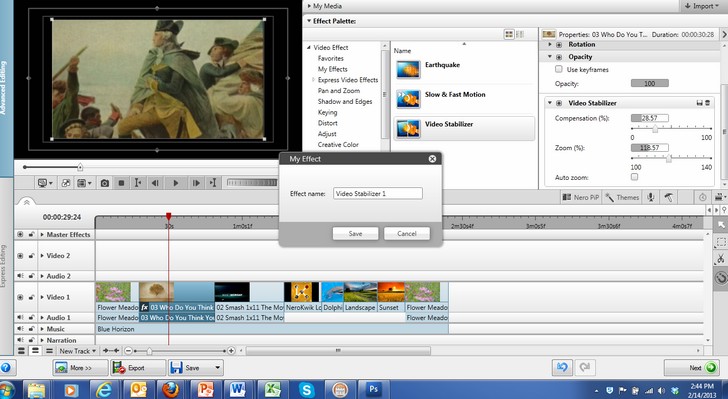This screenshot has width=728, height=399.
Task: Play the preview video
Action: pos(176,183)
